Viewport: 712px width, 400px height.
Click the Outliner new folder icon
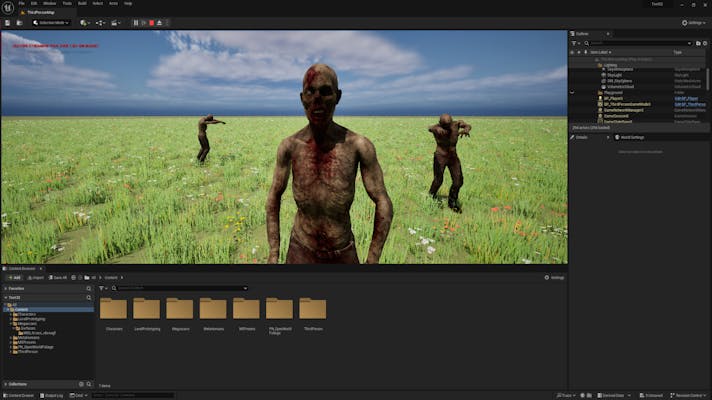tap(698, 43)
